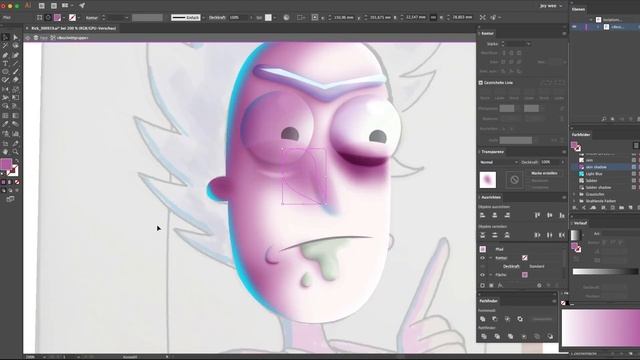The width and height of the screenshot is (640, 360).
Task: Click the Unite shape mode in Pathfinder
Action: (482, 319)
